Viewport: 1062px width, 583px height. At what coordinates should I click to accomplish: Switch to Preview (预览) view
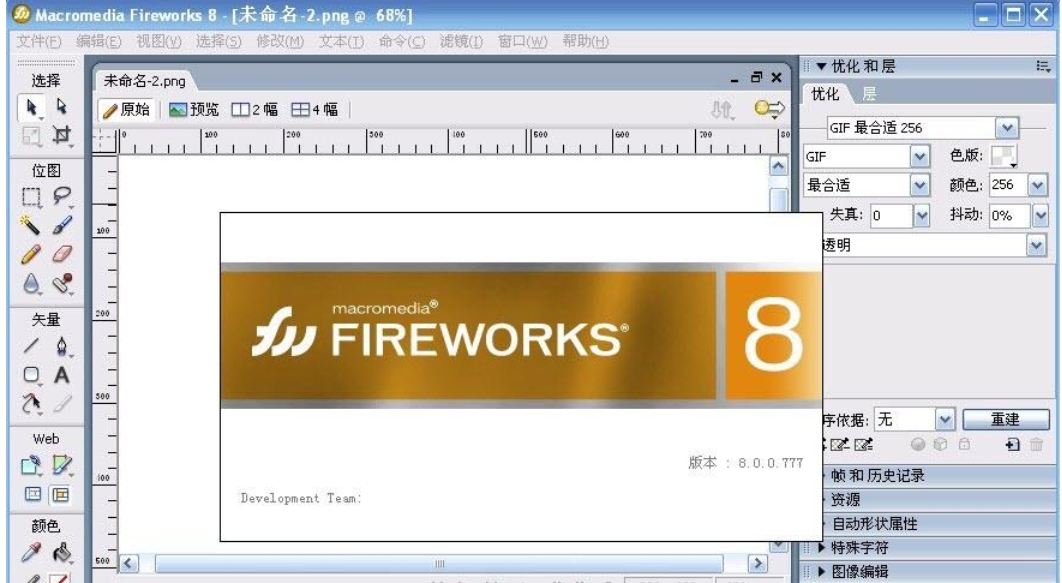point(194,109)
